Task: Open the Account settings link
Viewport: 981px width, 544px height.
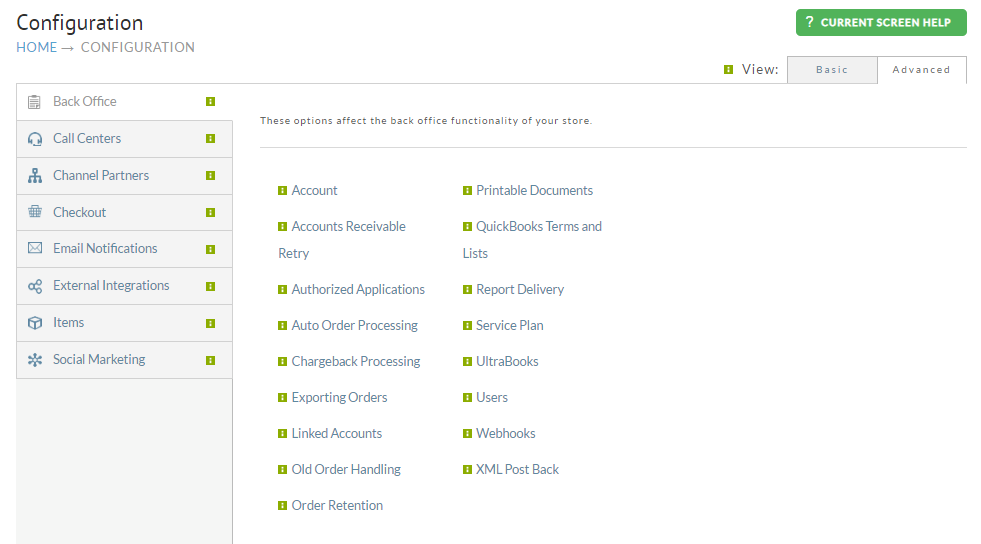Action: (x=314, y=190)
